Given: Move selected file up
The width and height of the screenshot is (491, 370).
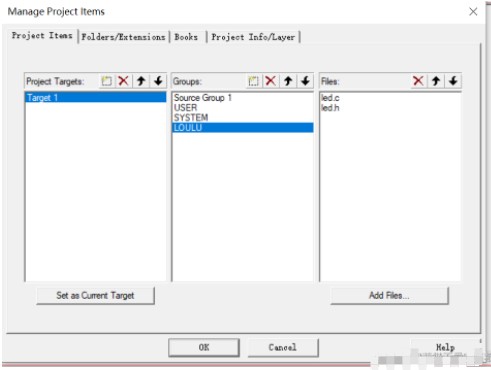Looking at the screenshot, I should pos(436,81).
